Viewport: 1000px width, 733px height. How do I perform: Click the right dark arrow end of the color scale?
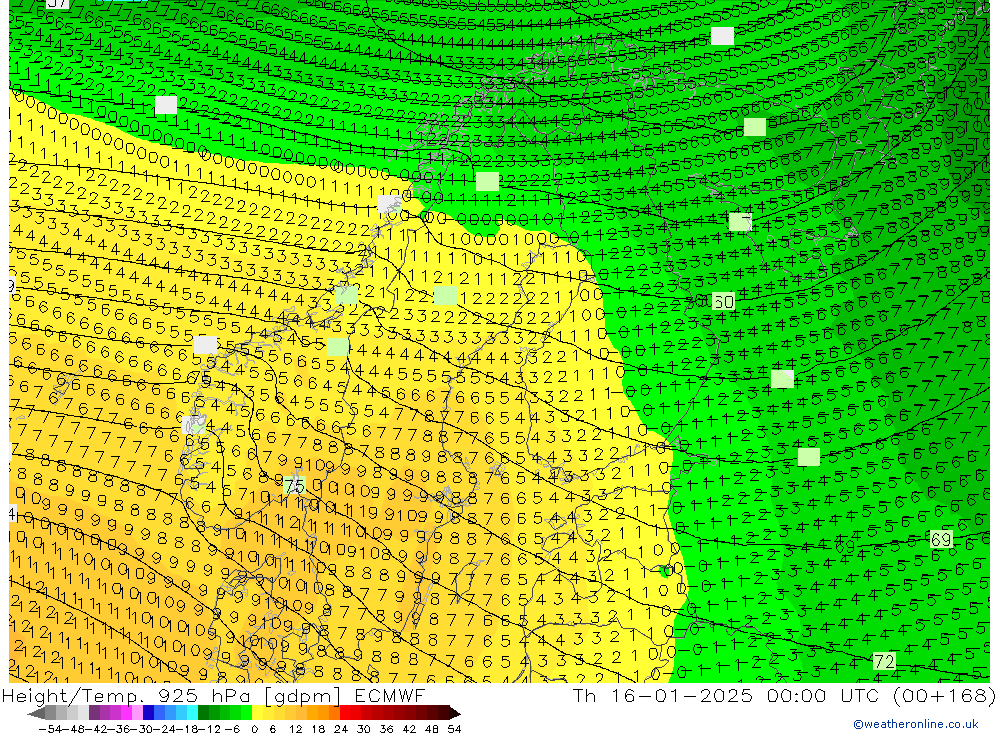point(455,714)
